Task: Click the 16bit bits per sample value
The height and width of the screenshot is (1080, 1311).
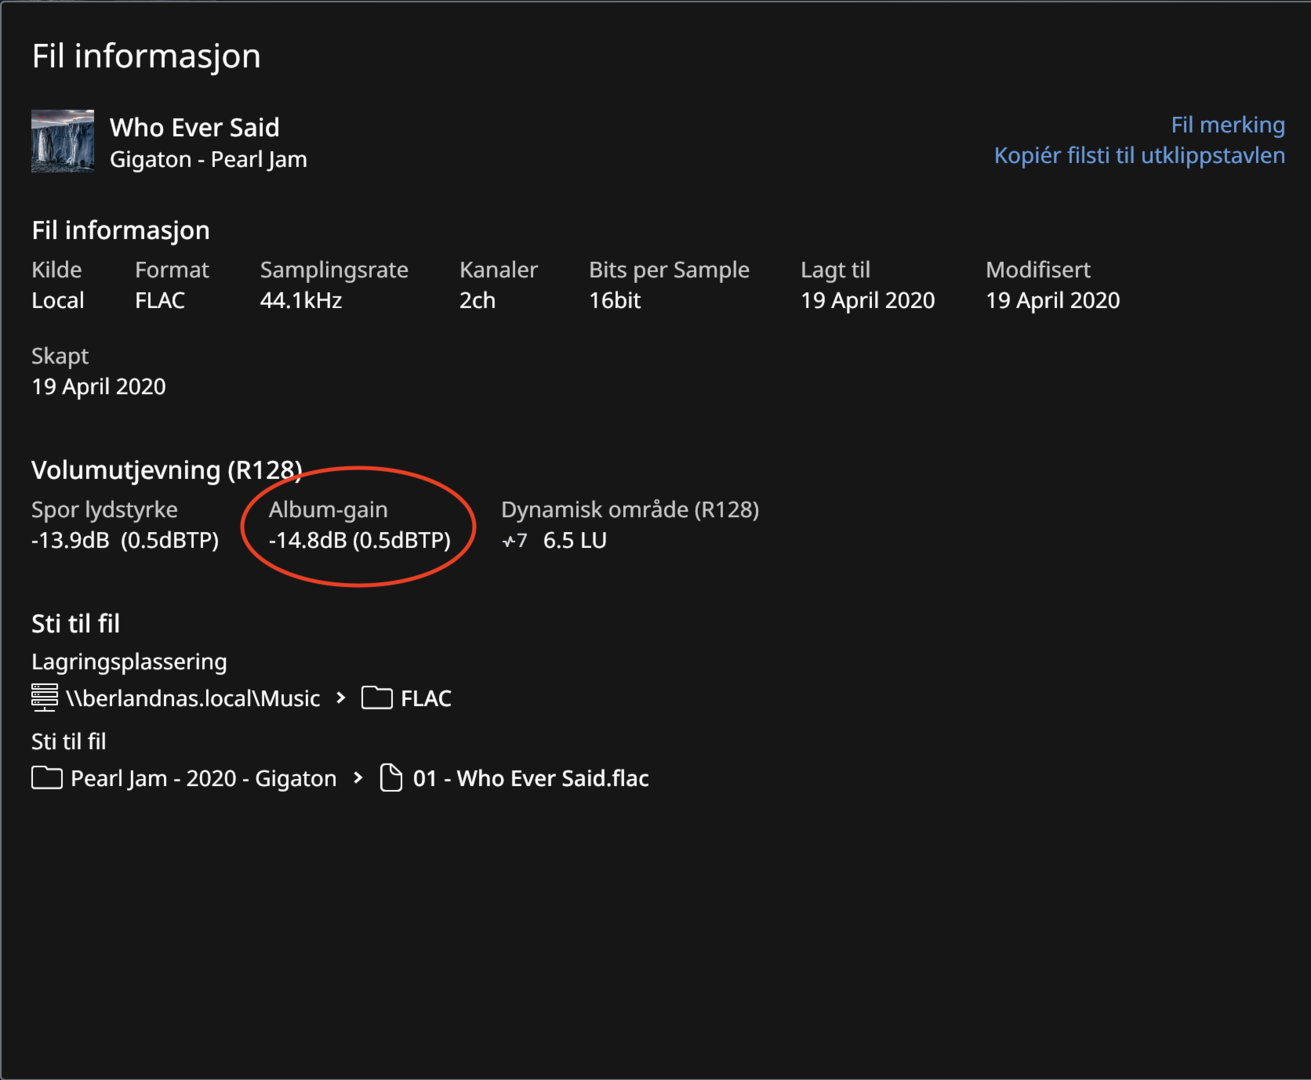Action: coord(615,300)
